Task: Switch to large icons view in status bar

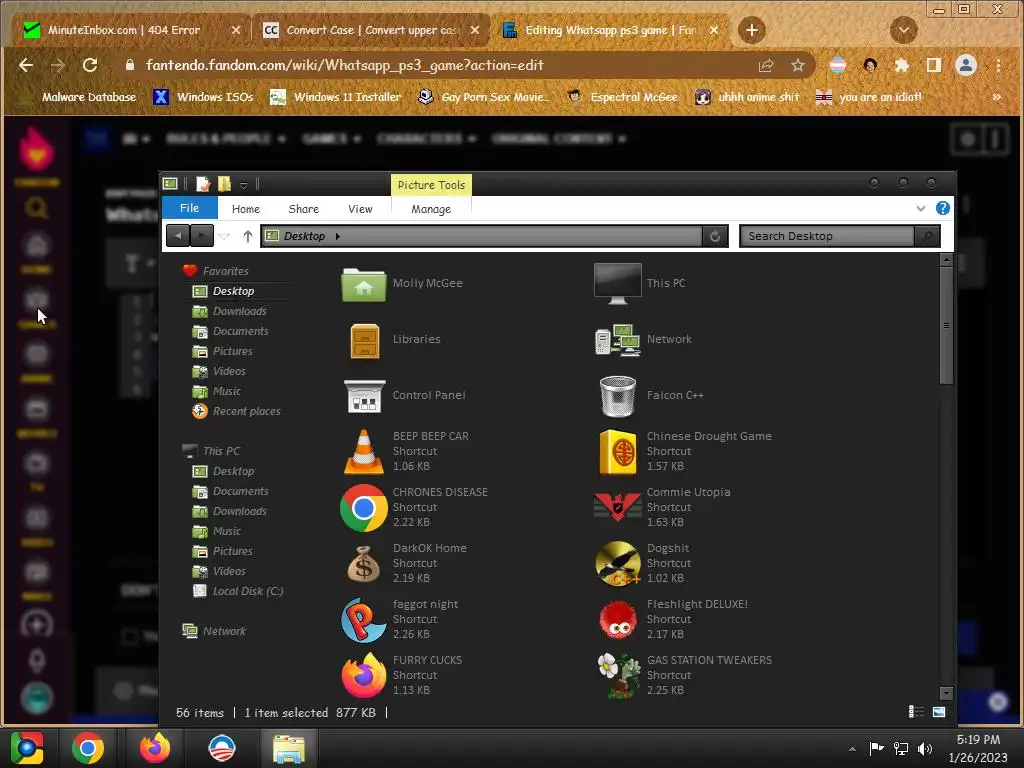Action: [939, 712]
